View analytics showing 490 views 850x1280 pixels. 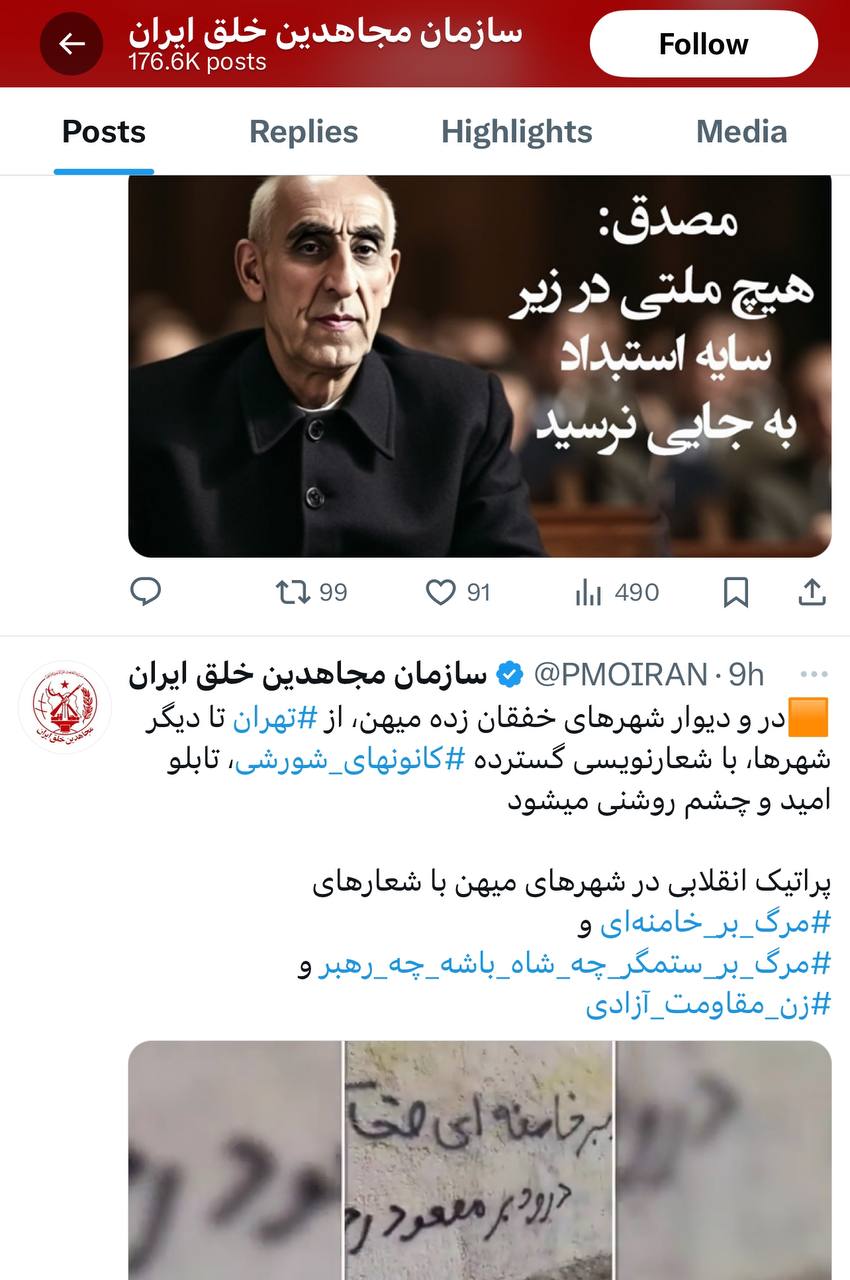tap(617, 593)
